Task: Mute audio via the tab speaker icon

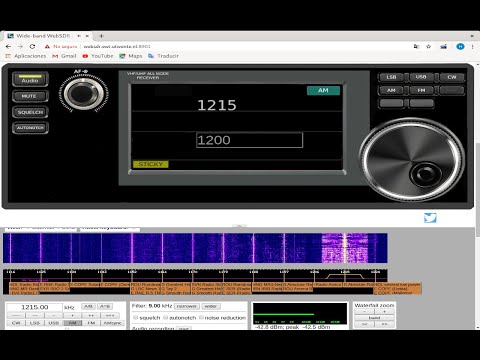Action: tap(79, 36)
